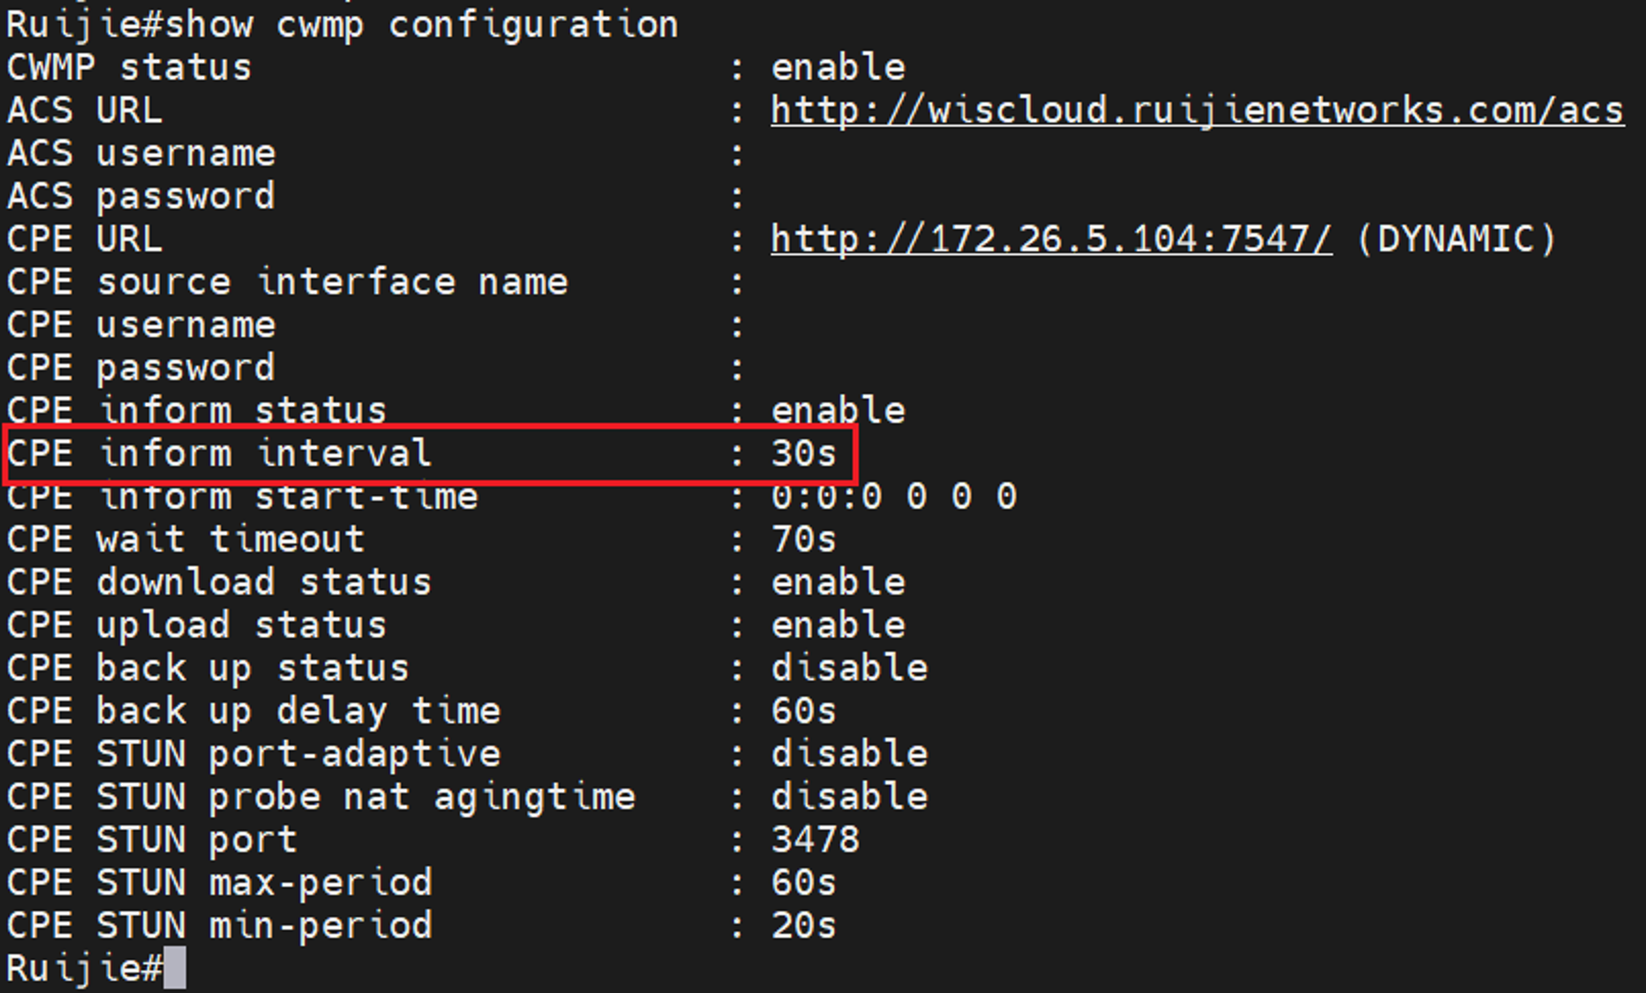Click the CPE inform start-time value
The height and width of the screenshot is (993, 1646).
click(x=894, y=496)
